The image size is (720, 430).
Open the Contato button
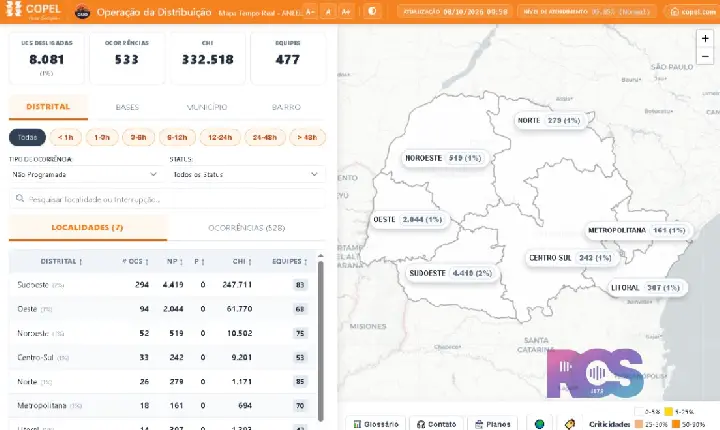pyautogui.click(x=436, y=424)
